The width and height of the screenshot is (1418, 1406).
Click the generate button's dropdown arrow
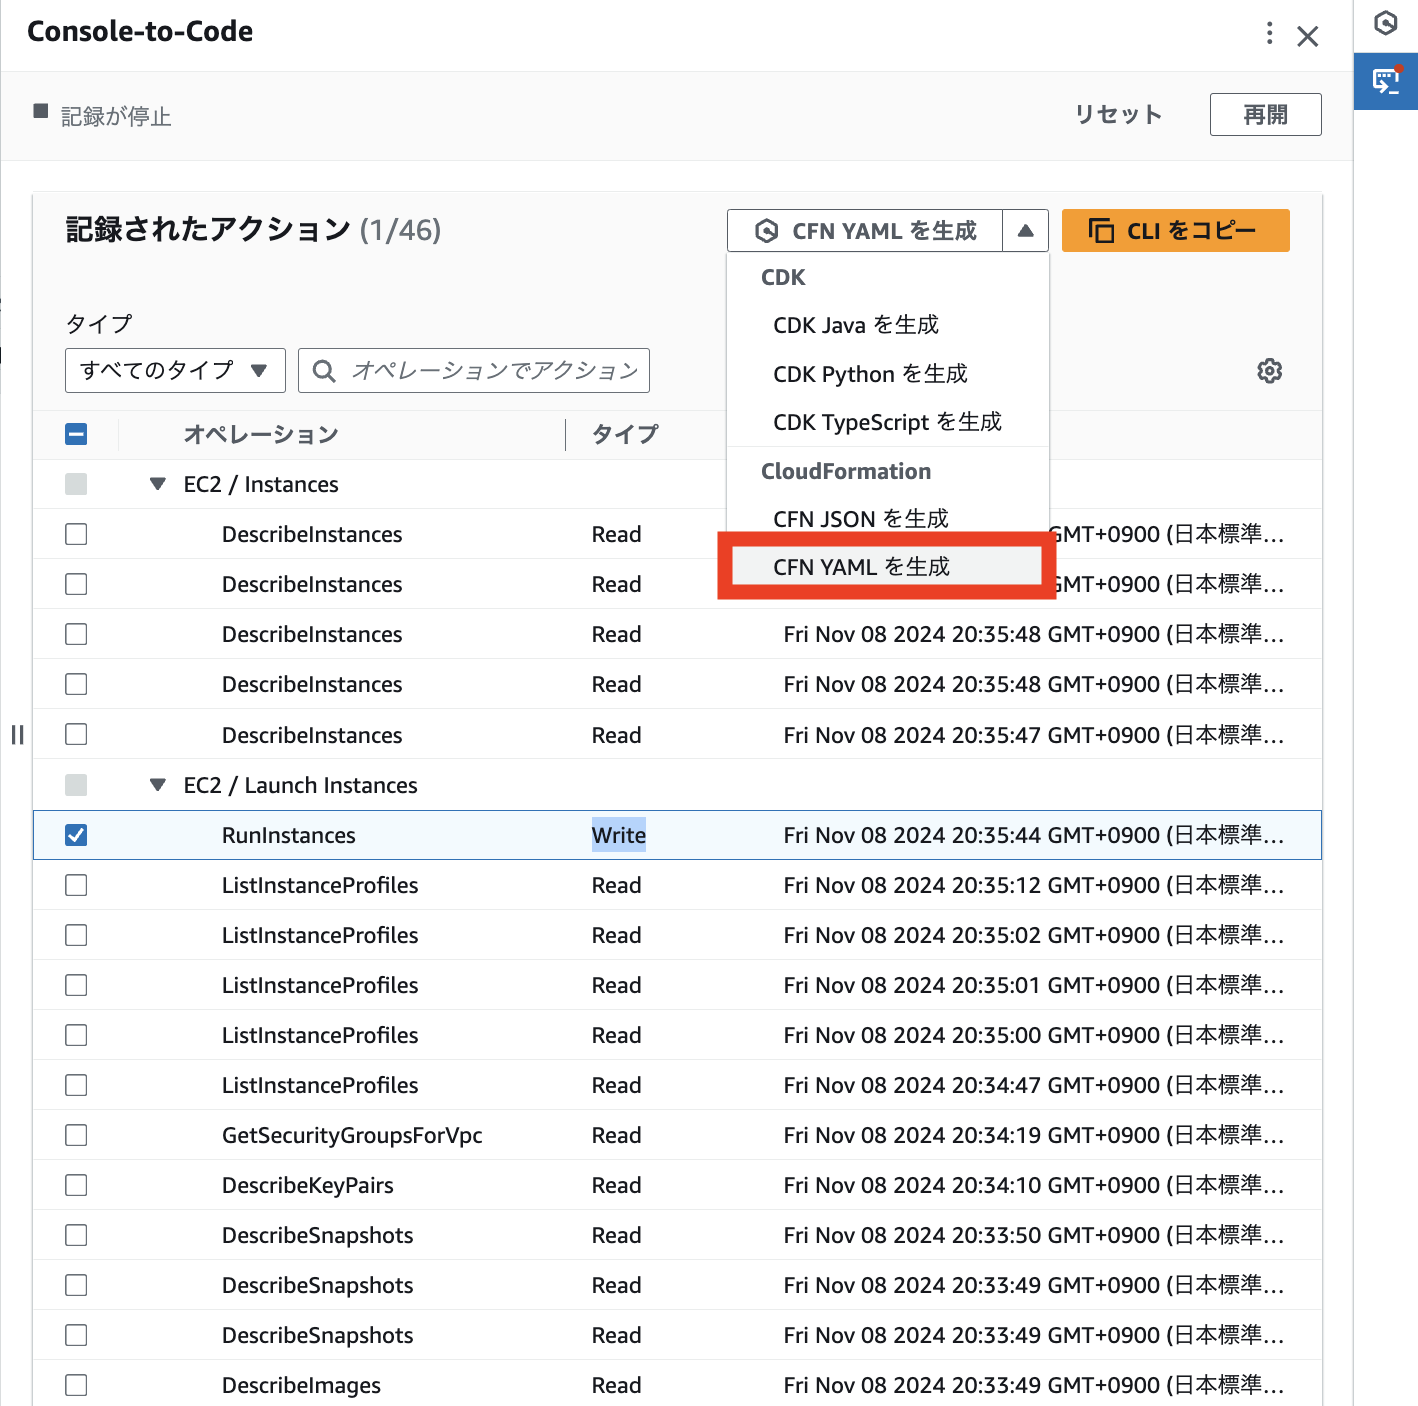point(1025,230)
